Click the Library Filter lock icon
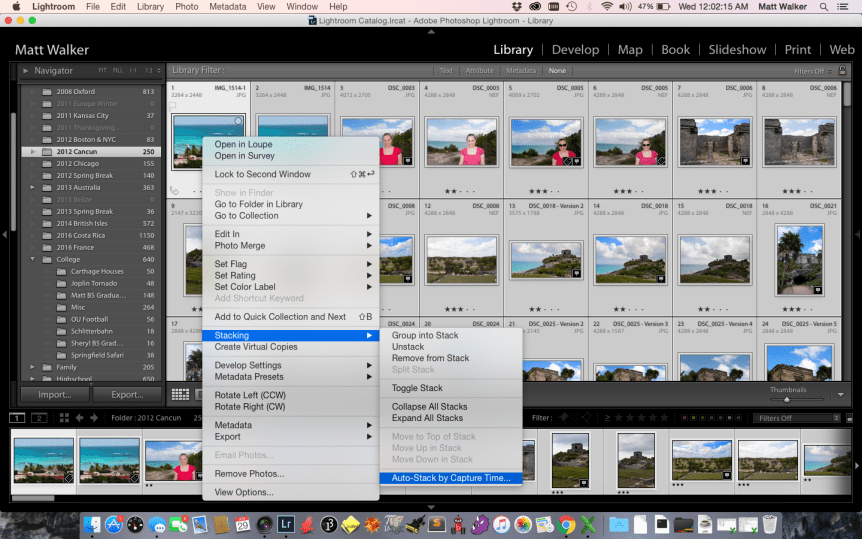 coord(842,70)
